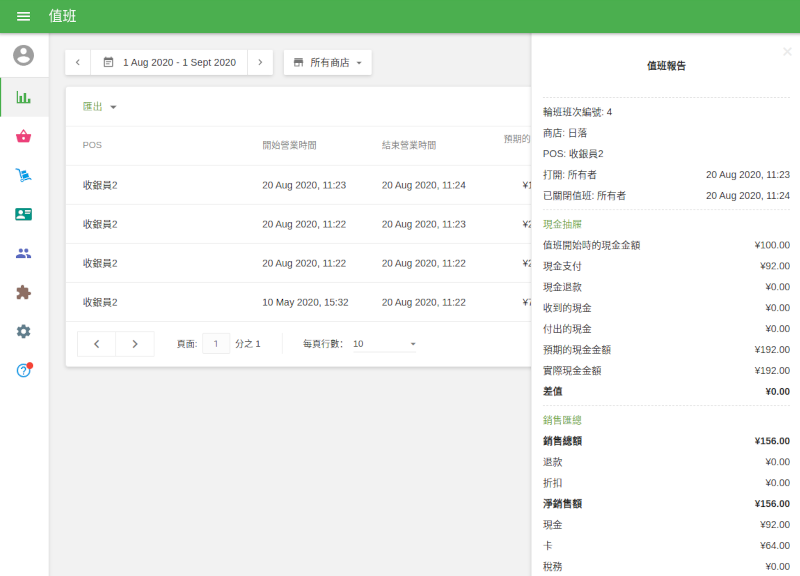The height and width of the screenshot is (576, 800).
Task: Open the Apps puzzle piece icon
Action: (24, 293)
